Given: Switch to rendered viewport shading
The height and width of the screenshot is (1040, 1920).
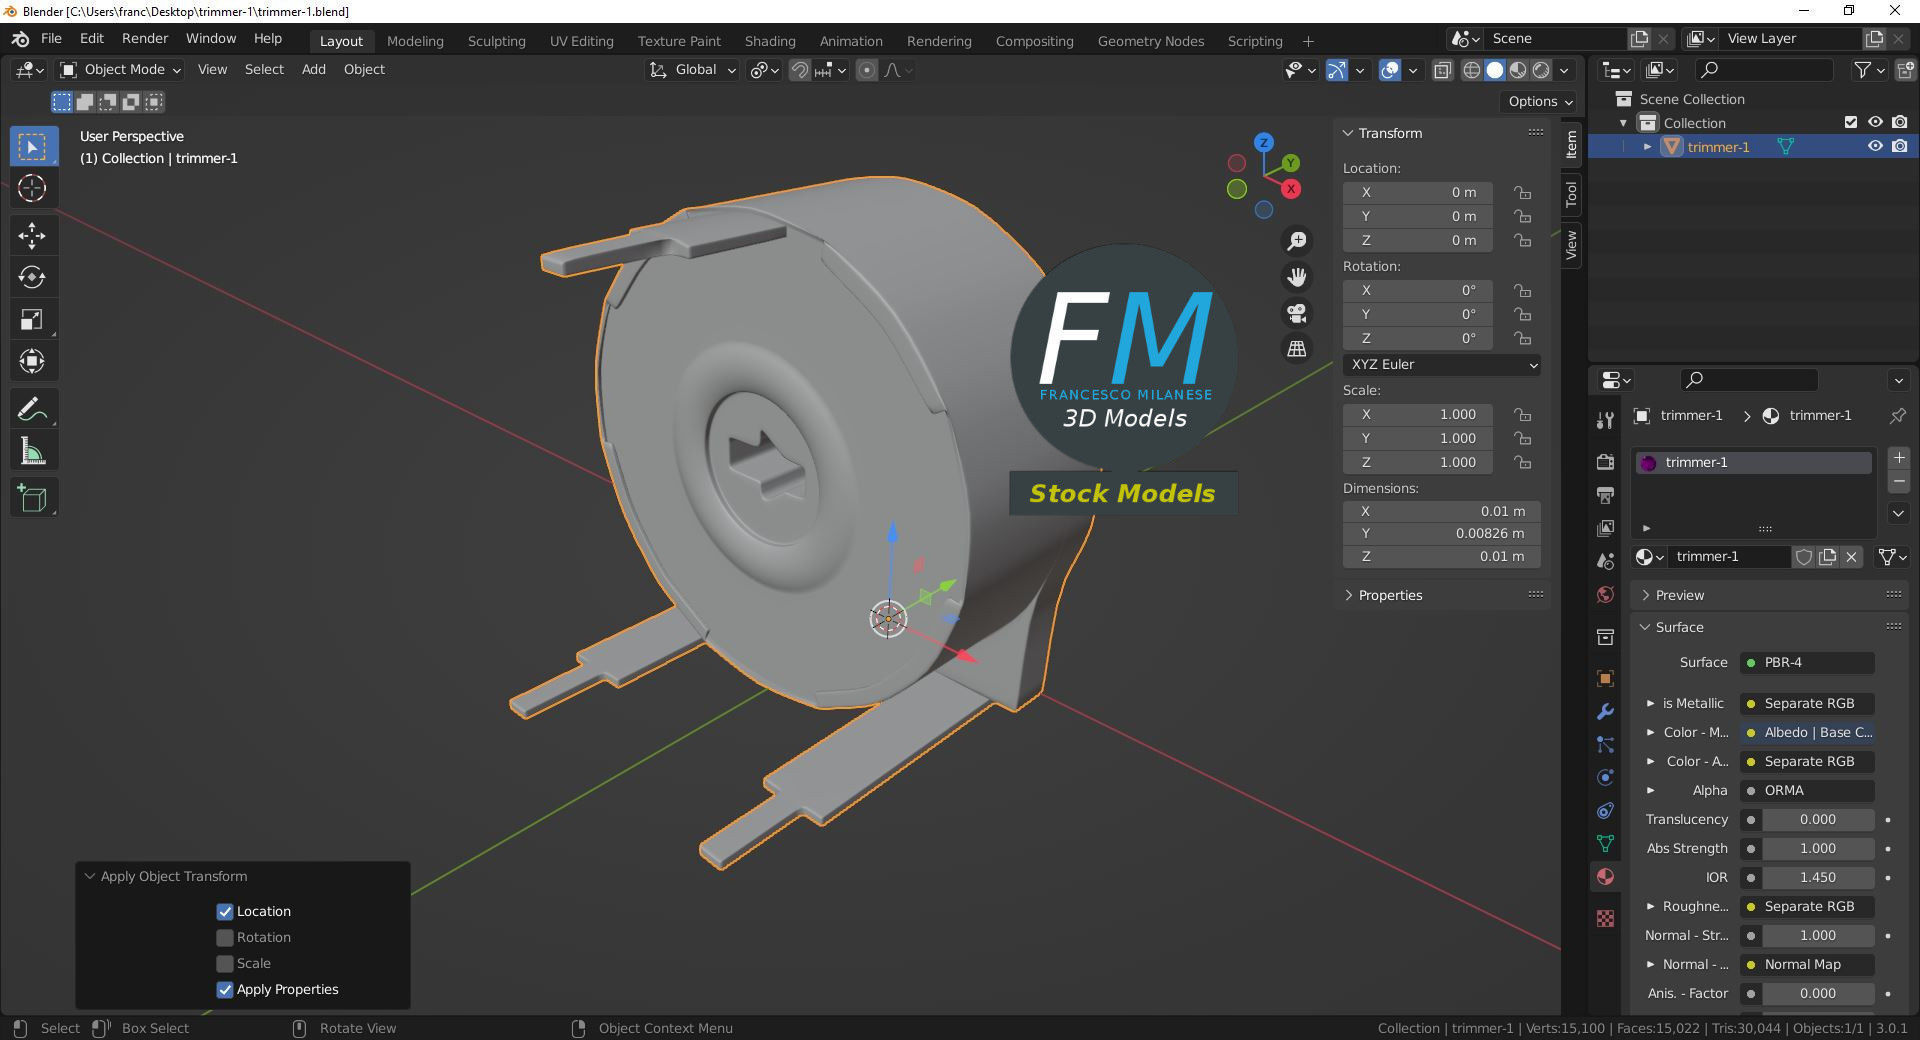Looking at the screenshot, I should click(1541, 70).
